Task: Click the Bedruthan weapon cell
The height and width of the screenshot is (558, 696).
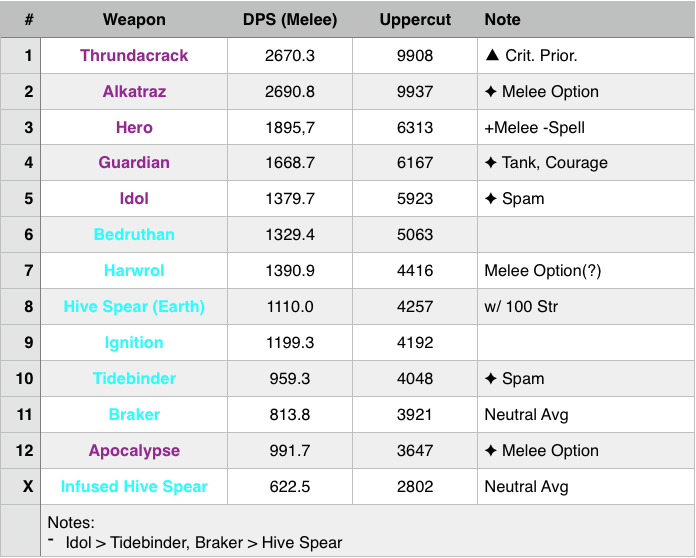Action: tap(134, 235)
